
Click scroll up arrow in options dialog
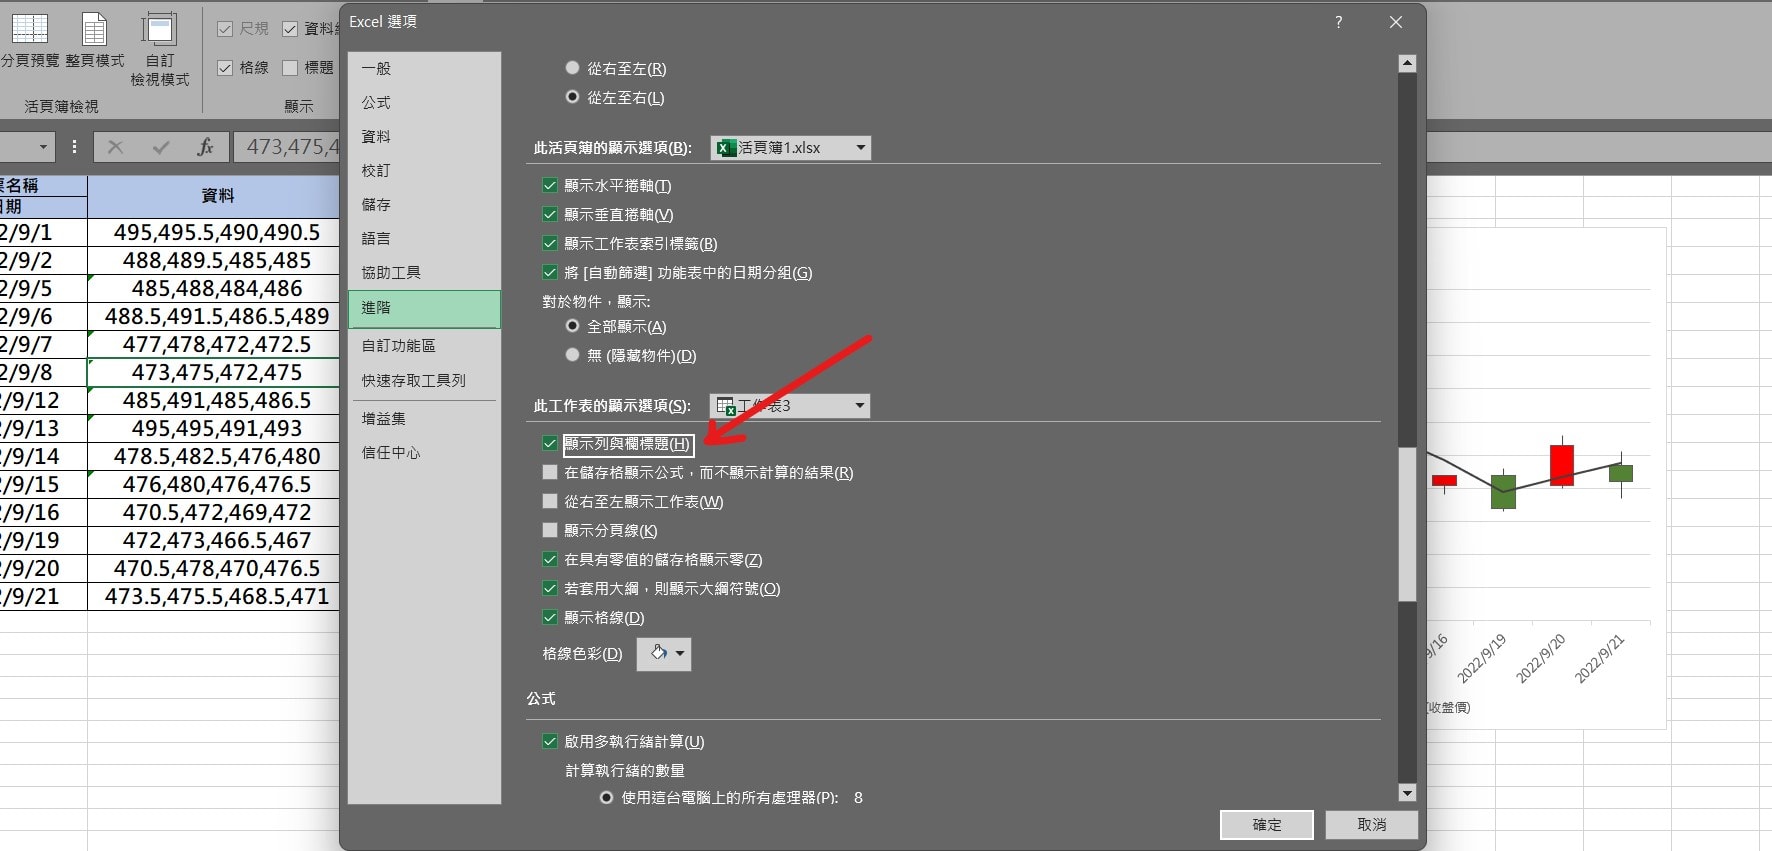(1407, 64)
